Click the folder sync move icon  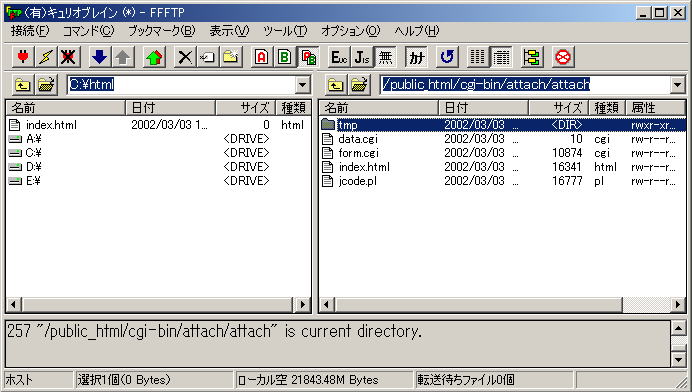[532, 57]
